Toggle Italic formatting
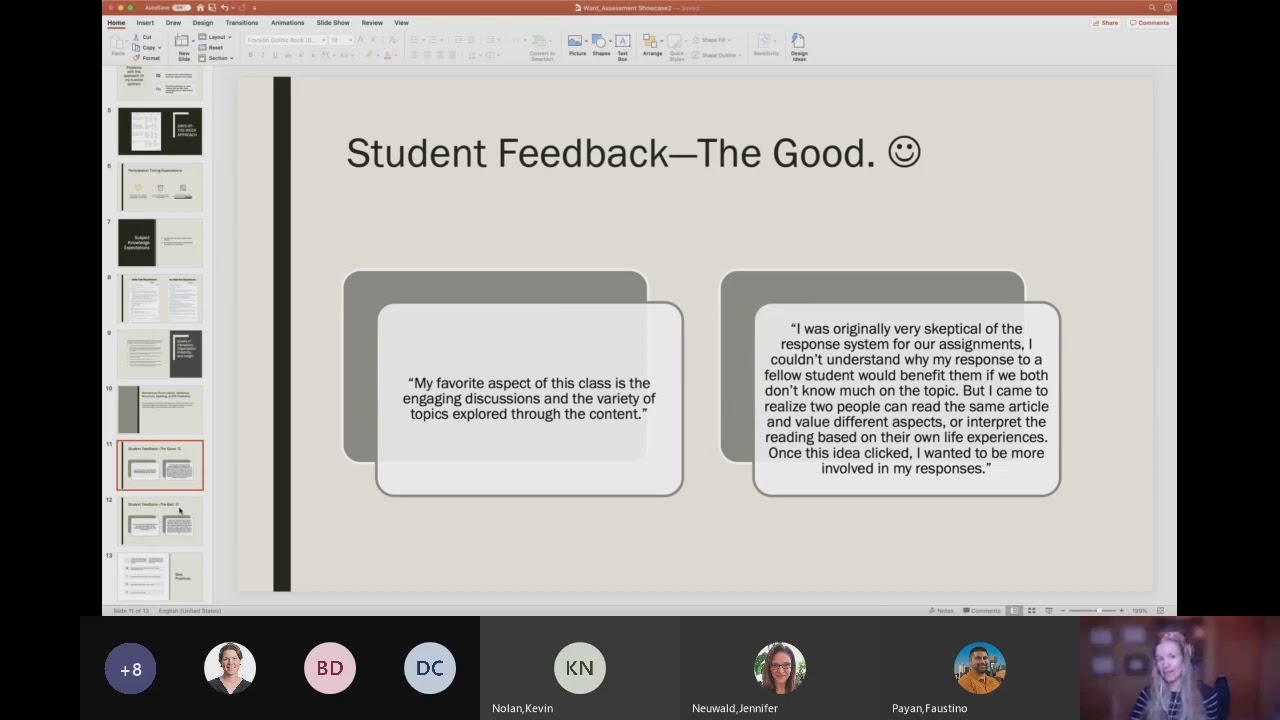The image size is (1280, 720). point(262,55)
